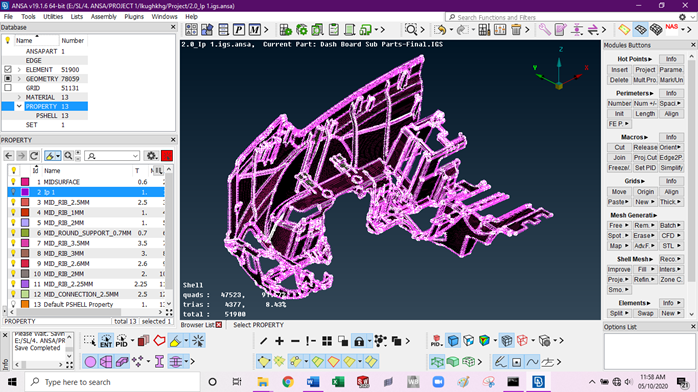698x392 pixels.
Task: Toggle visibility bulb for MIDSURFACE property
Action: click(x=13, y=182)
